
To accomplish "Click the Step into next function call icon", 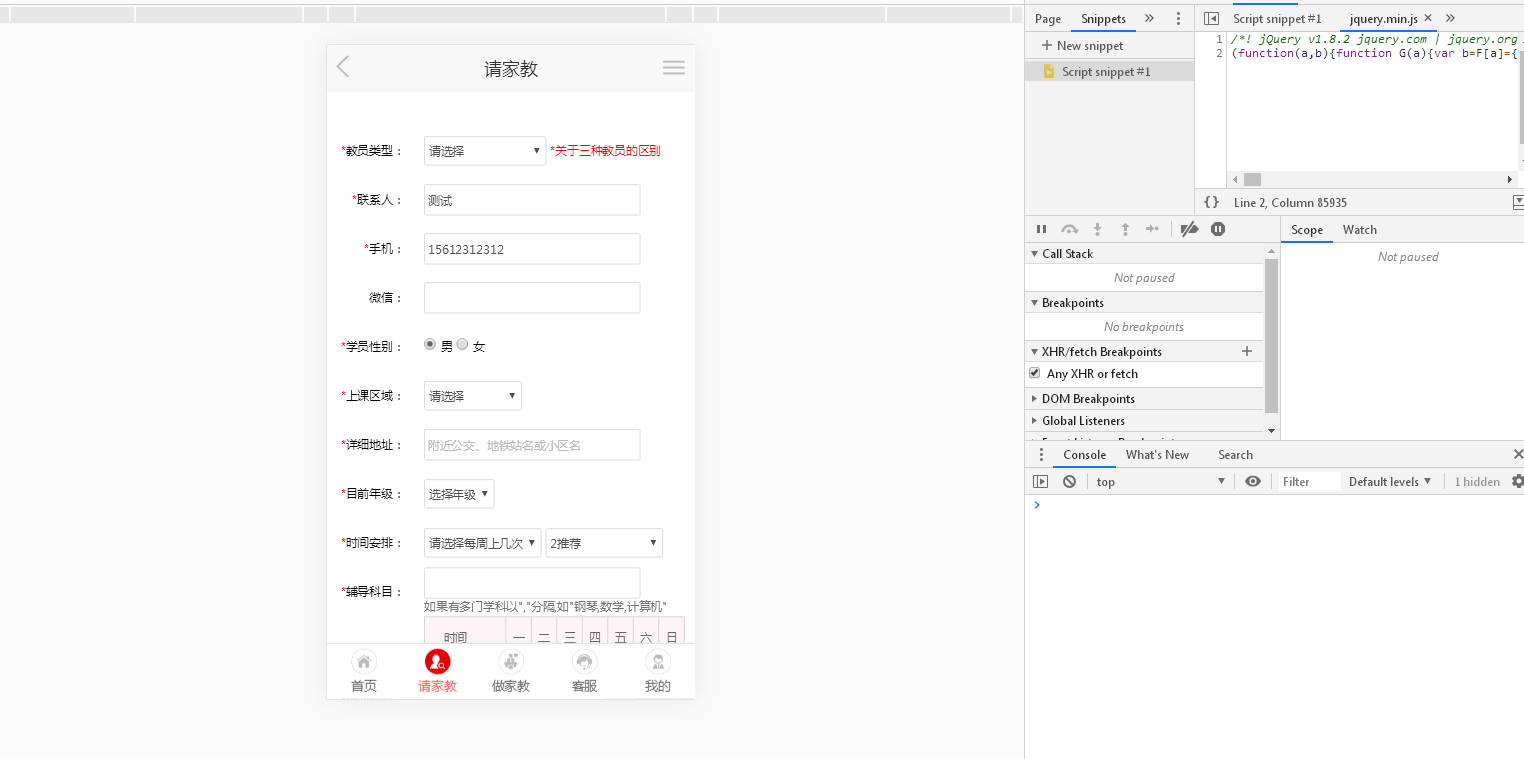I will click(x=1097, y=229).
